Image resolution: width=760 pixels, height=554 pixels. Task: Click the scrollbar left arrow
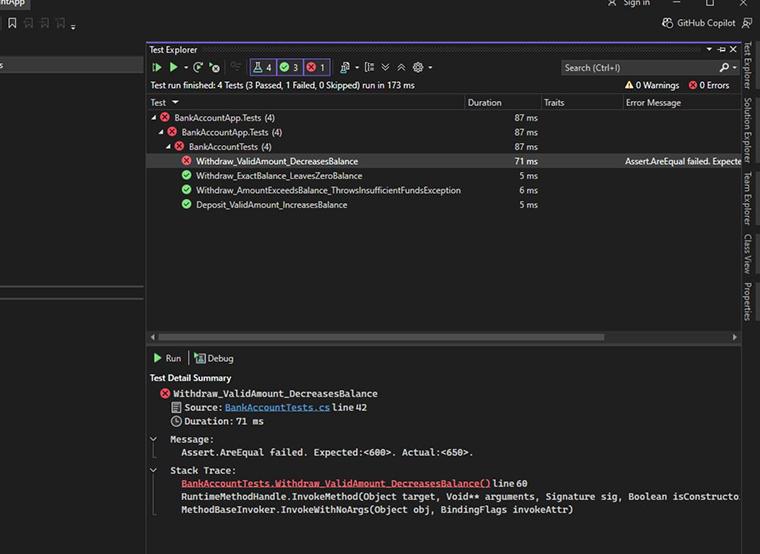153,337
